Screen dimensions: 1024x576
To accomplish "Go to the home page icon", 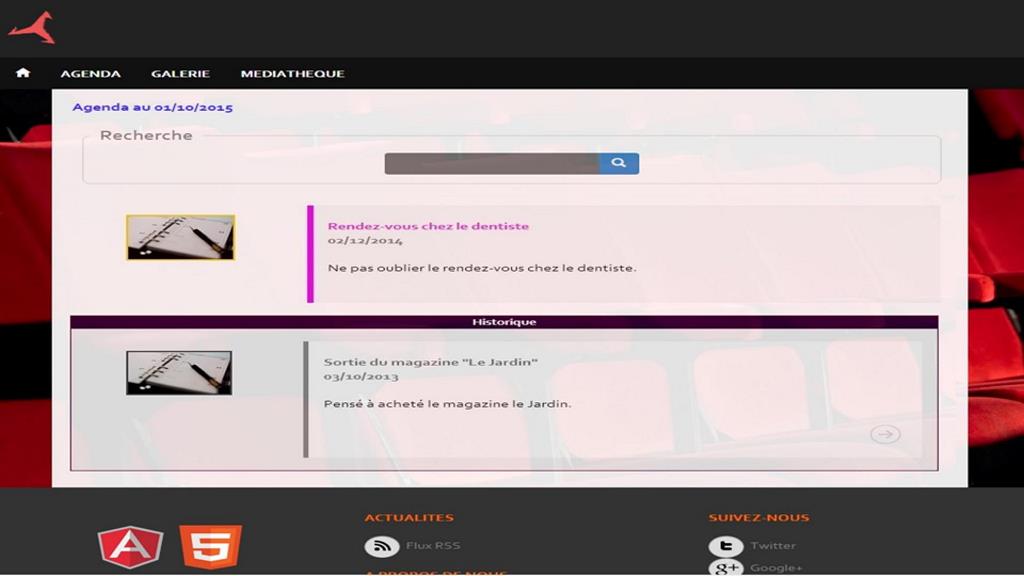I will [23, 72].
